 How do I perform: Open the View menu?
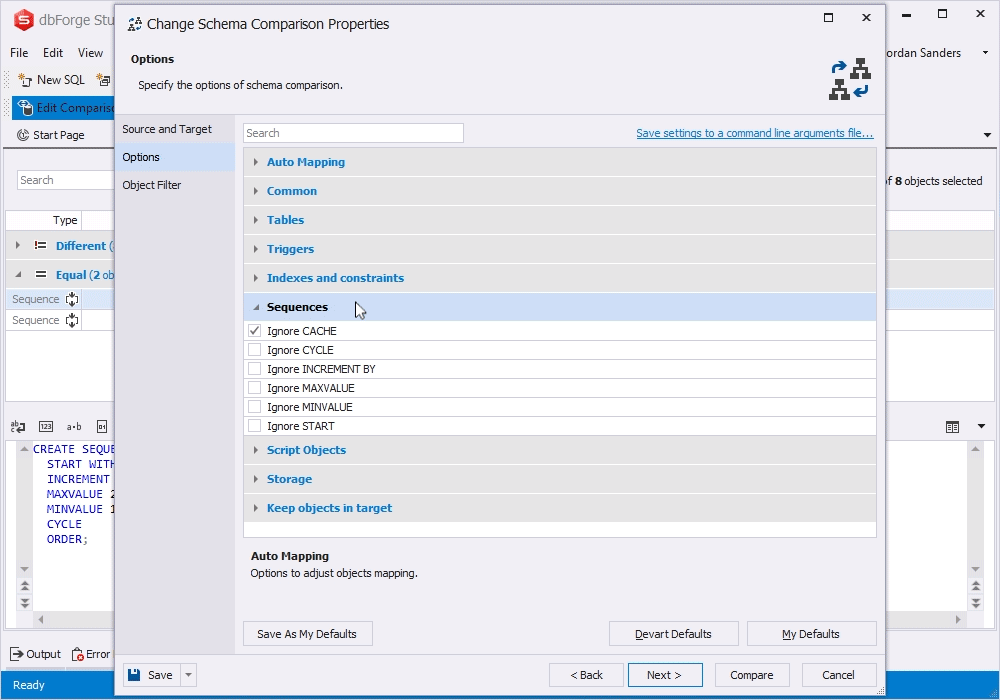click(x=90, y=53)
